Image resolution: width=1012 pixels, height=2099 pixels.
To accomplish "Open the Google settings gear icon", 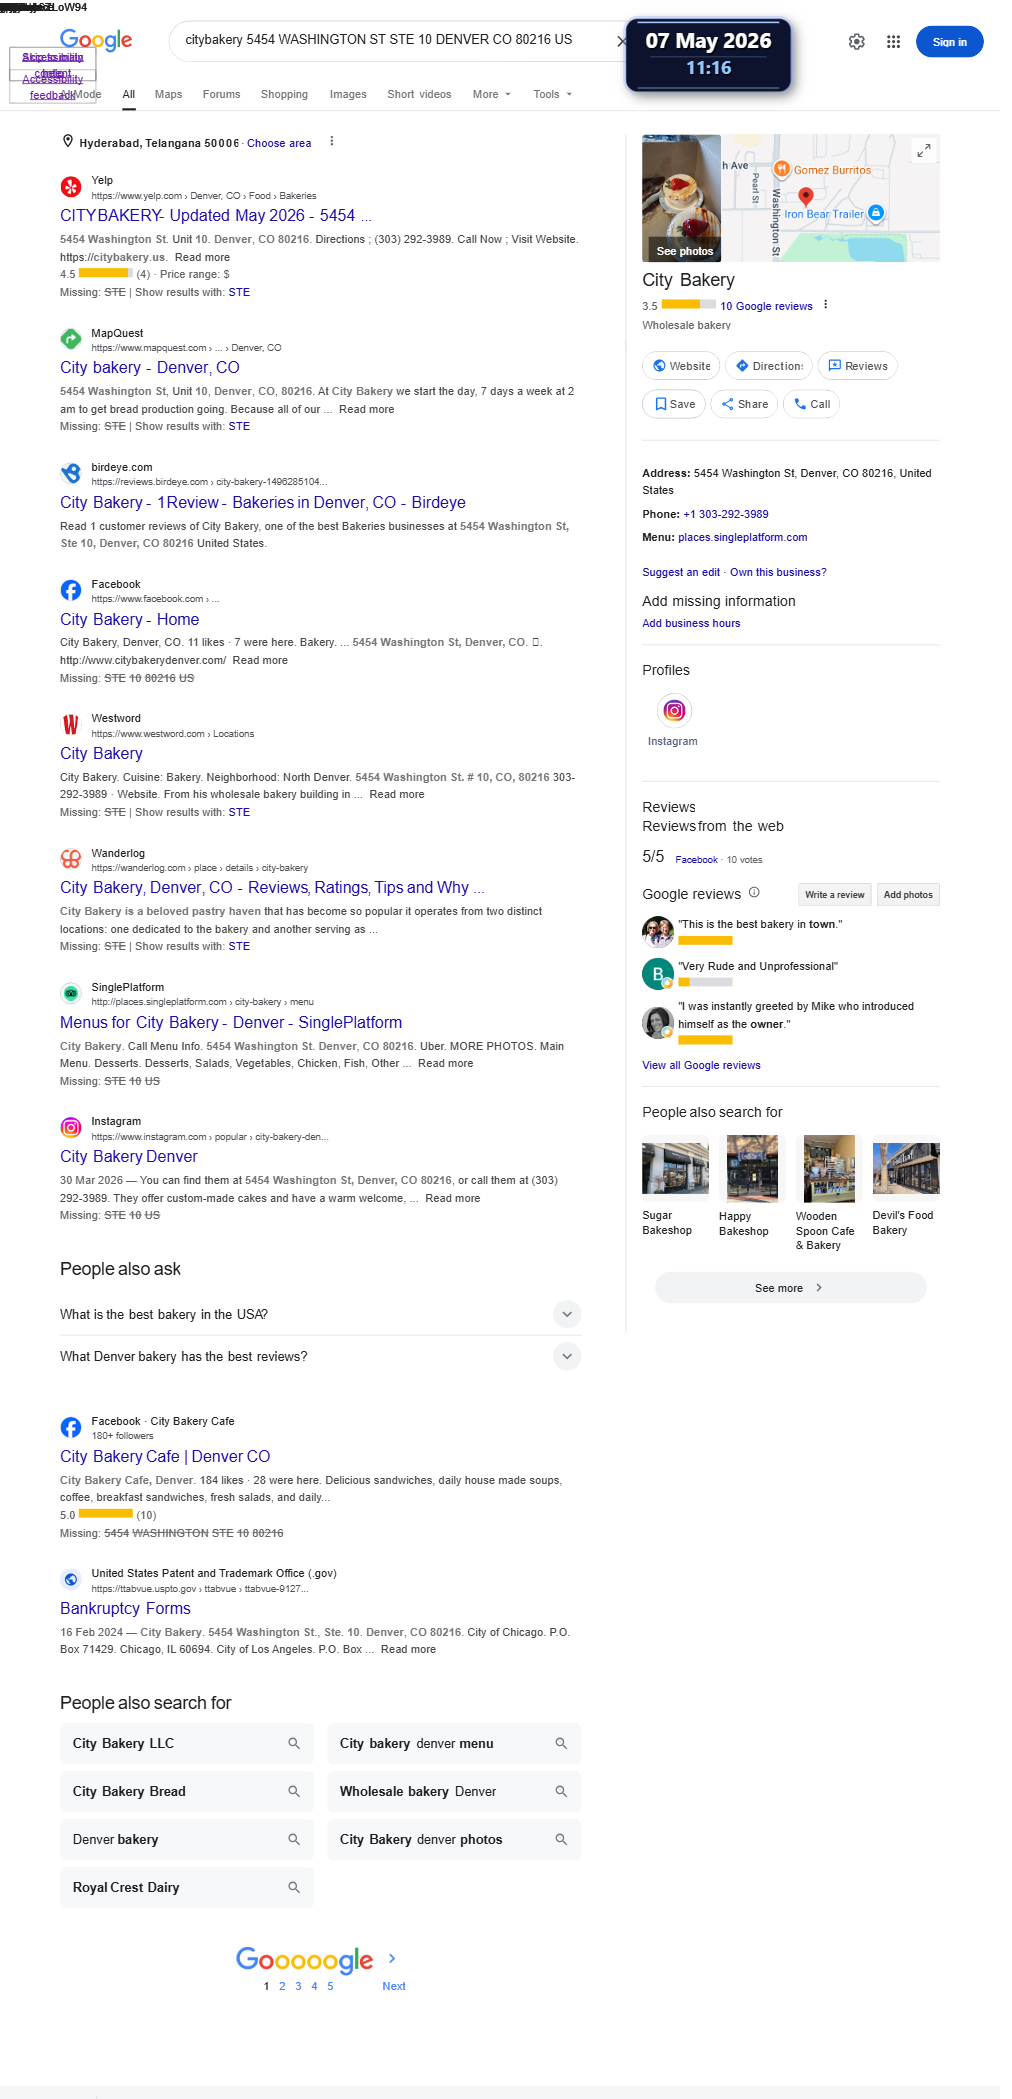I will 857,42.
